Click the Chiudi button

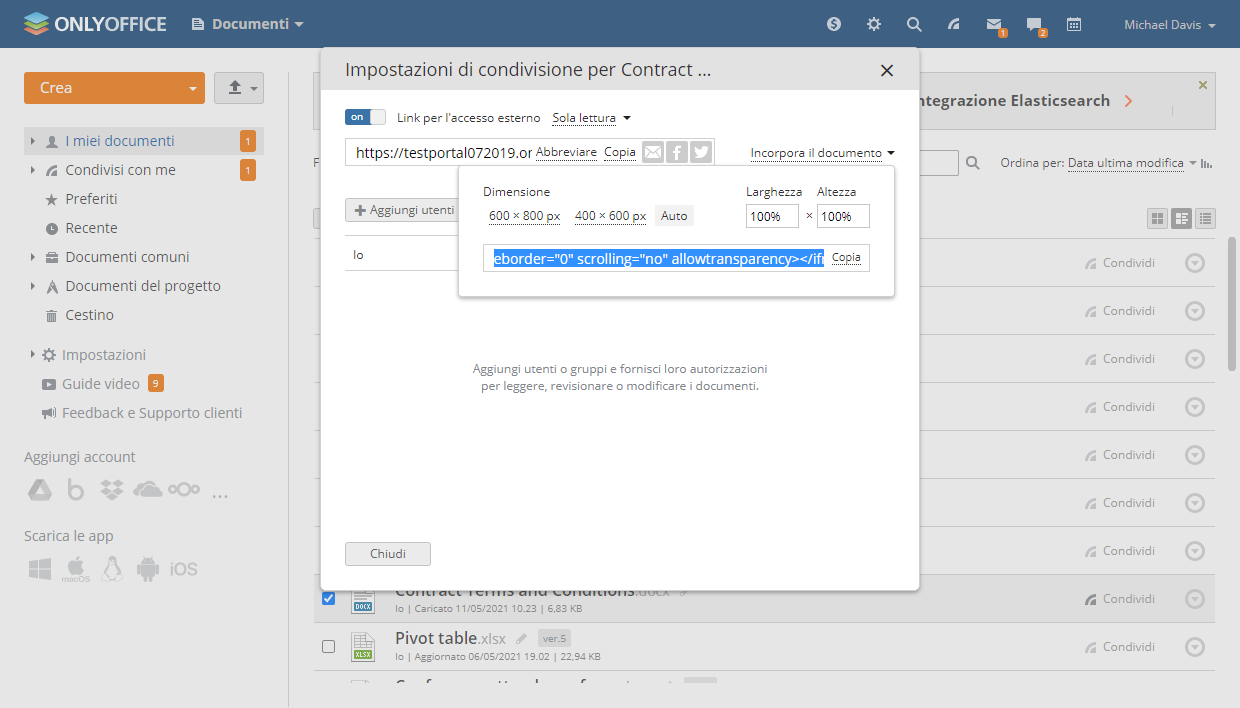(388, 554)
